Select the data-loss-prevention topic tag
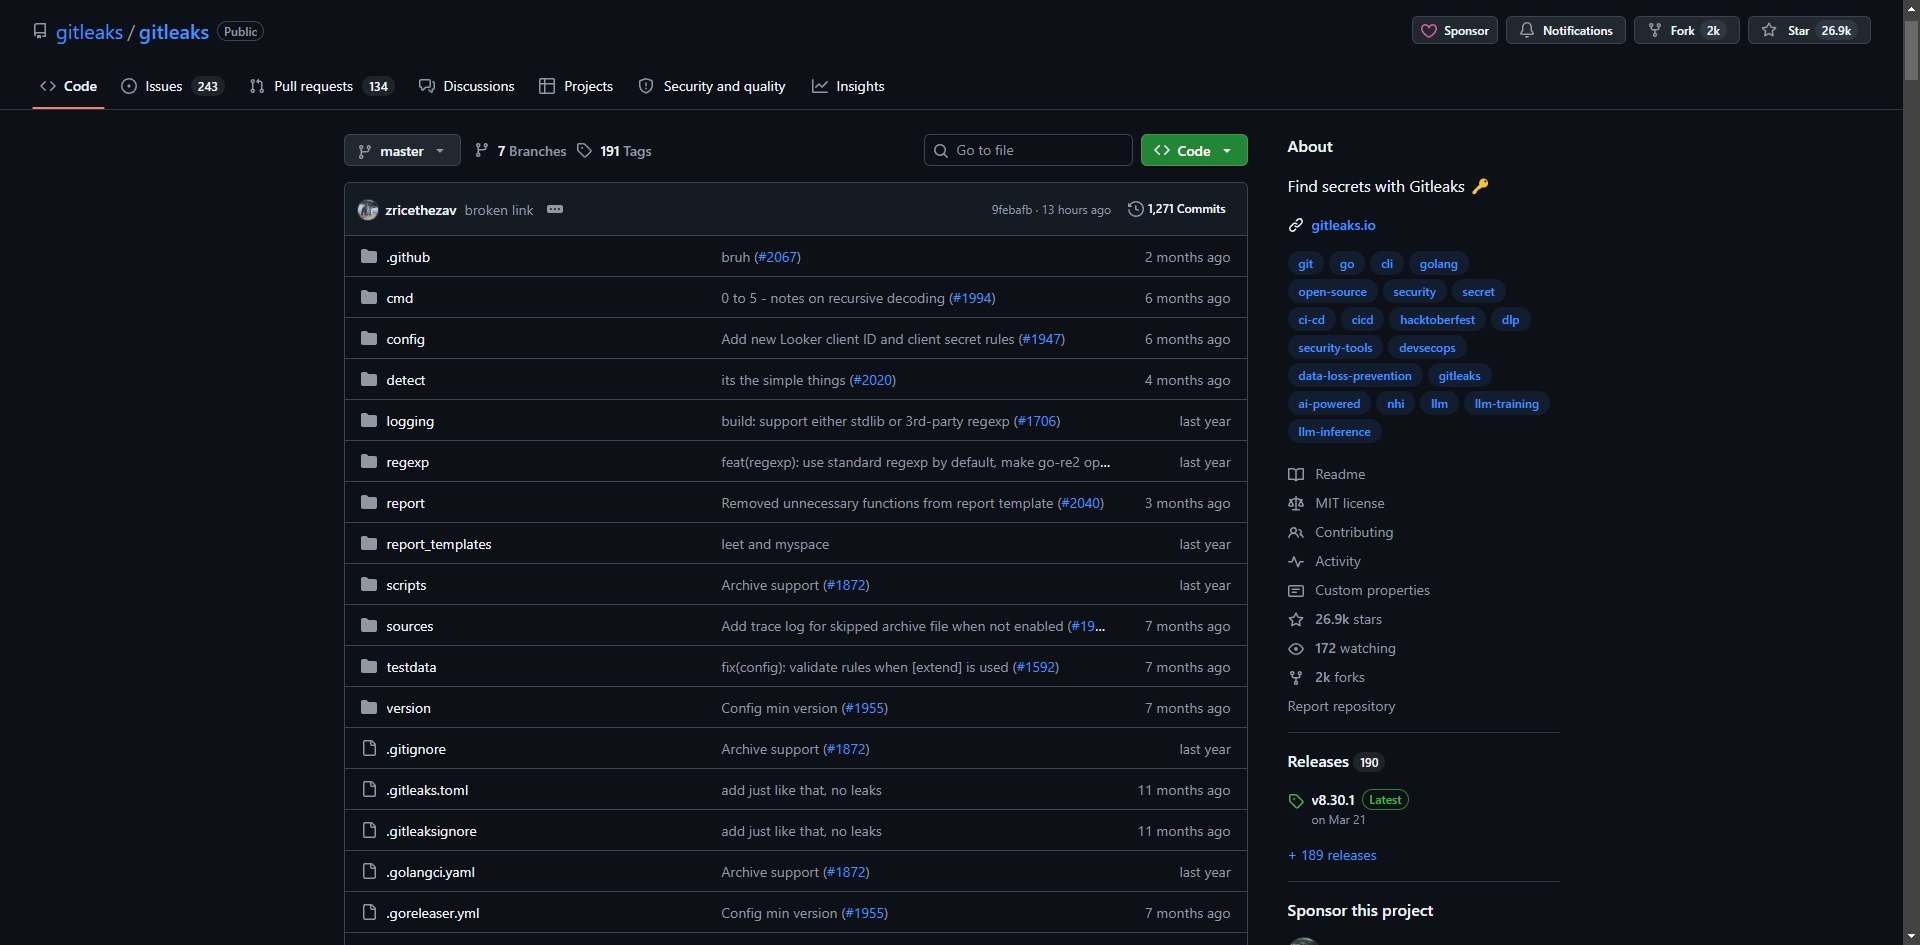1920x945 pixels. coord(1354,376)
